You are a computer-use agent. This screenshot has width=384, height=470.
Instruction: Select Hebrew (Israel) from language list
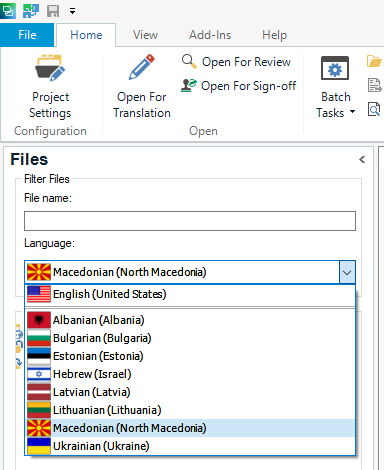(190, 374)
